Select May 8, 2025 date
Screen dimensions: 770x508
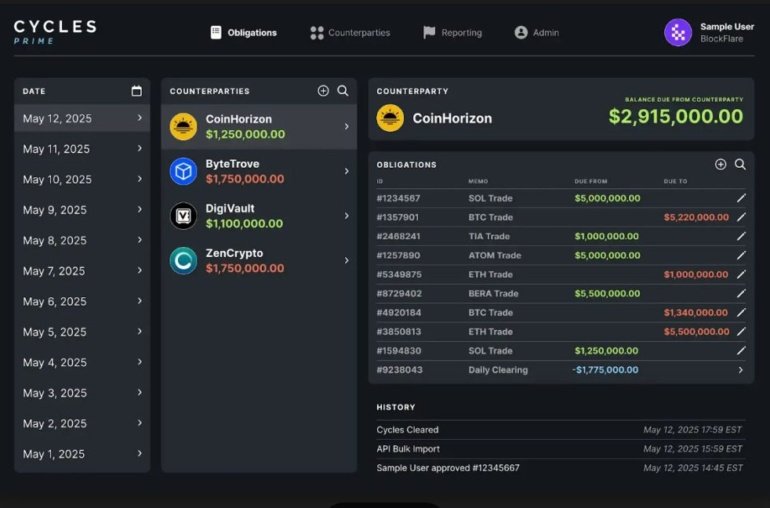(82, 240)
